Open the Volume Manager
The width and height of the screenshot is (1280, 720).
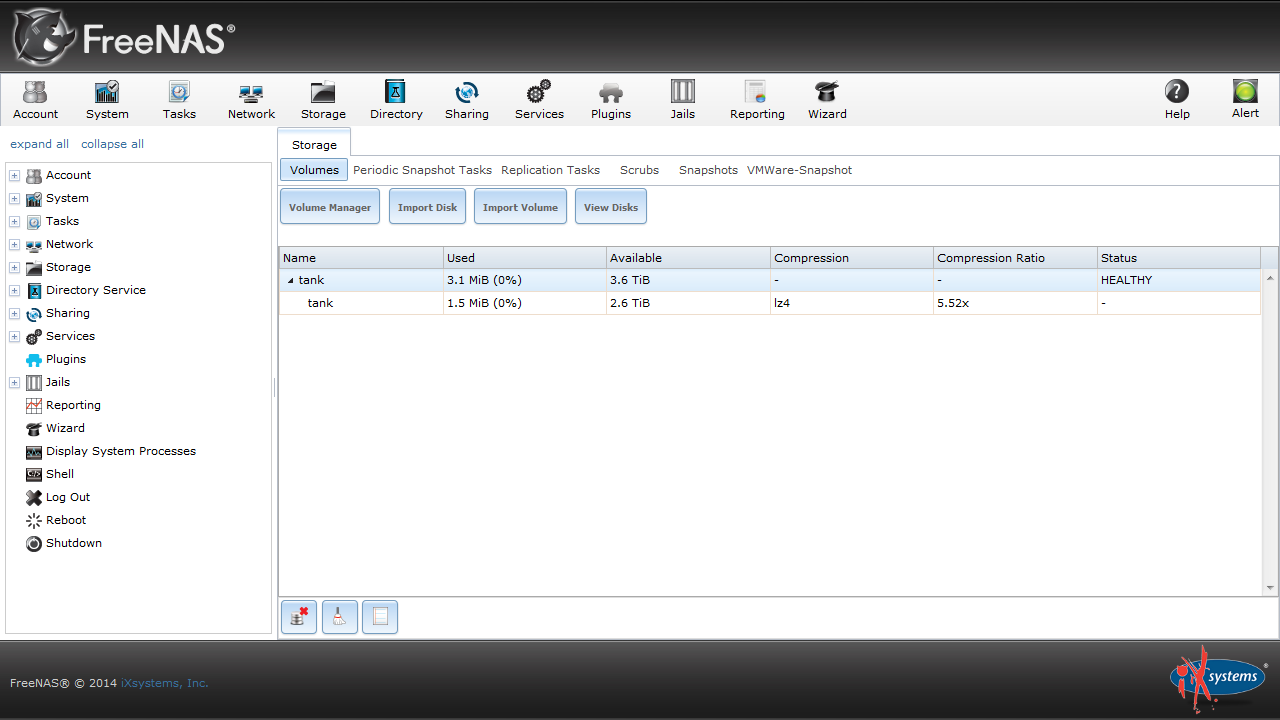coord(330,207)
